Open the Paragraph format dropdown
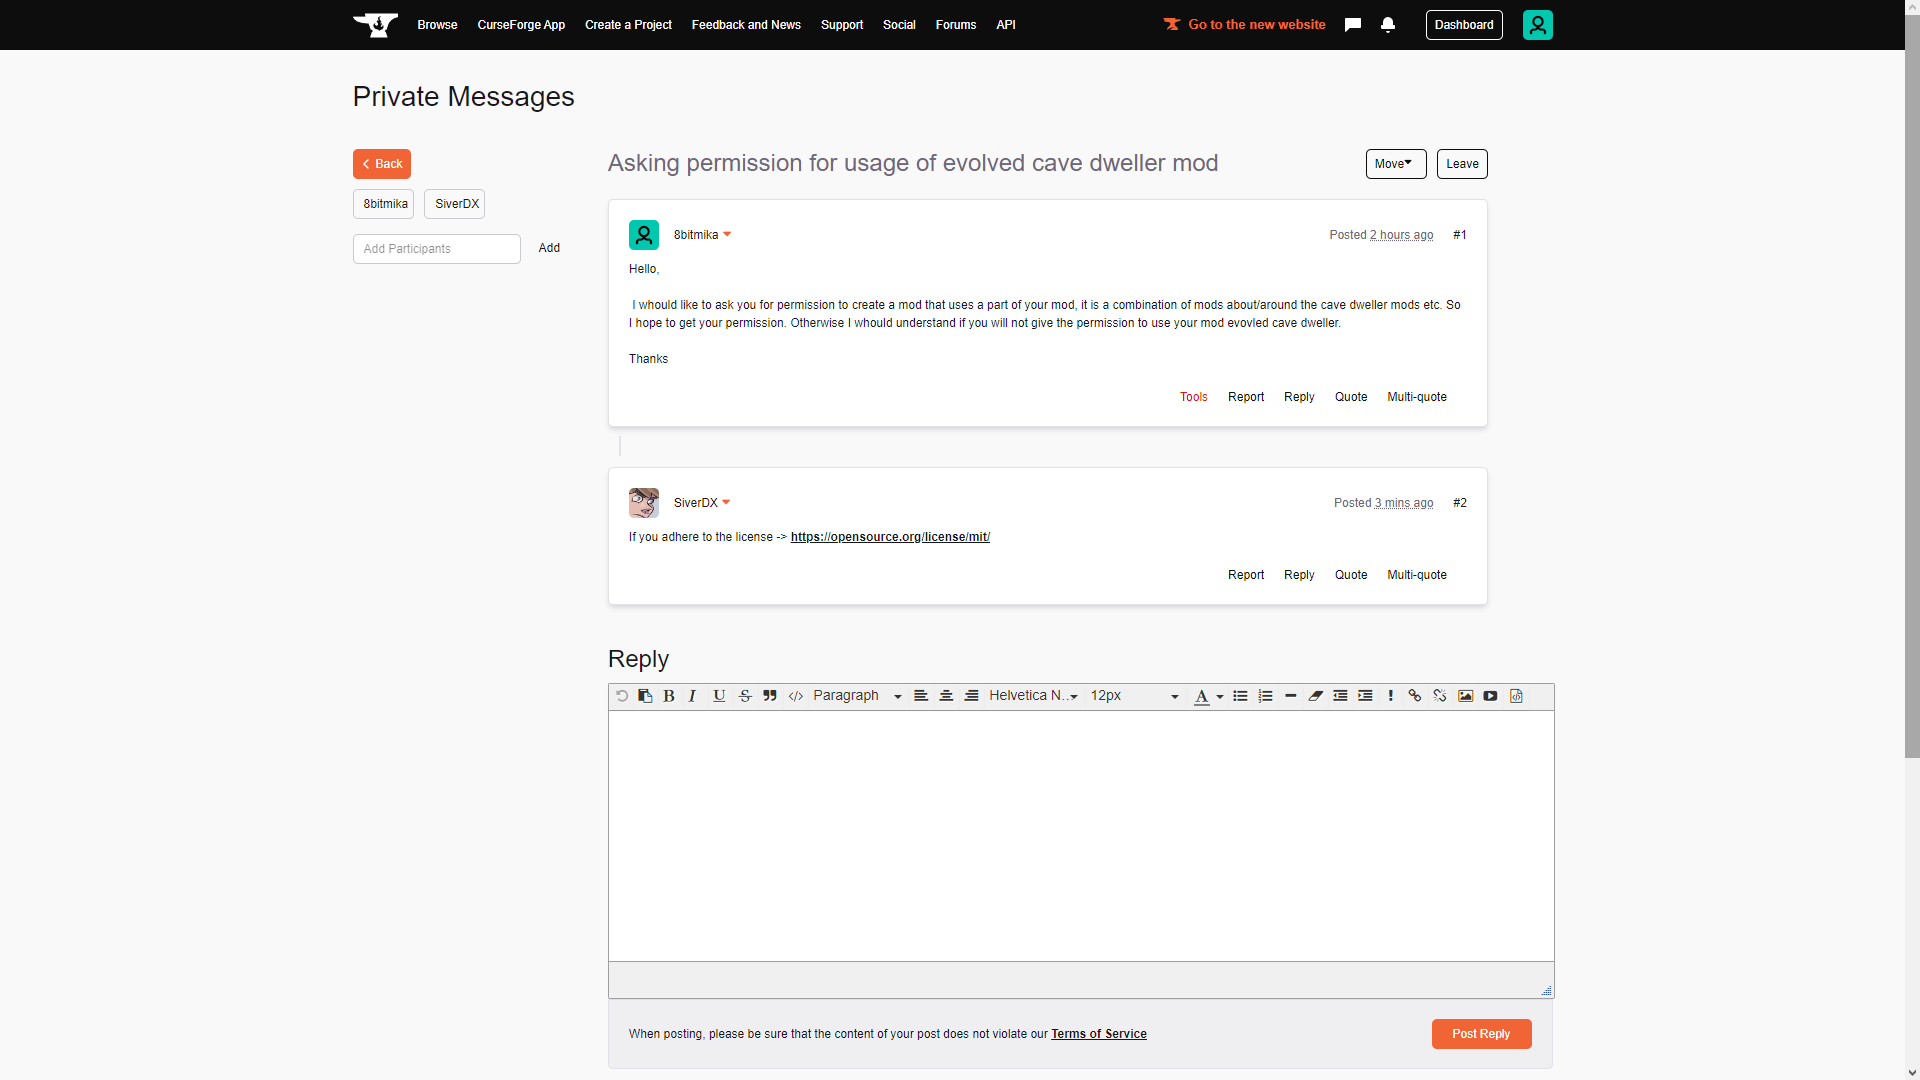 pos(857,696)
